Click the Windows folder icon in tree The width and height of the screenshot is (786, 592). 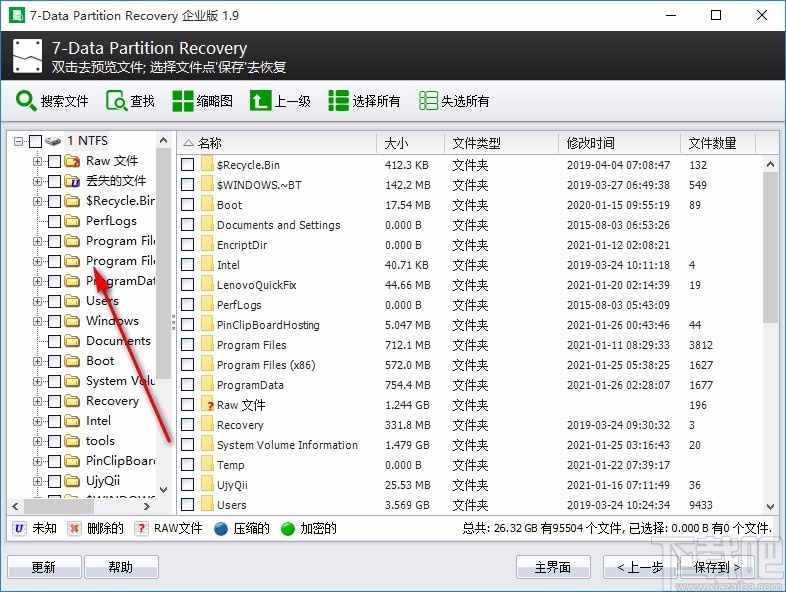(x=72, y=321)
